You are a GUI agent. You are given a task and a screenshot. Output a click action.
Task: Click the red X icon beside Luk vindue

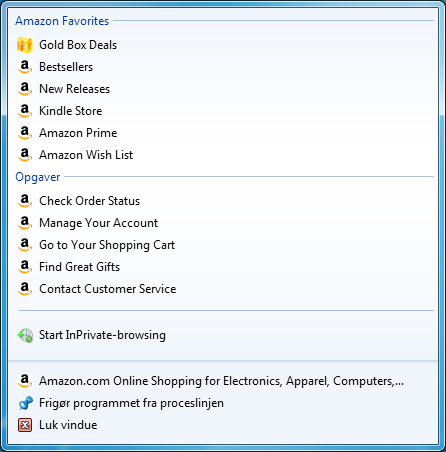point(25,425)
